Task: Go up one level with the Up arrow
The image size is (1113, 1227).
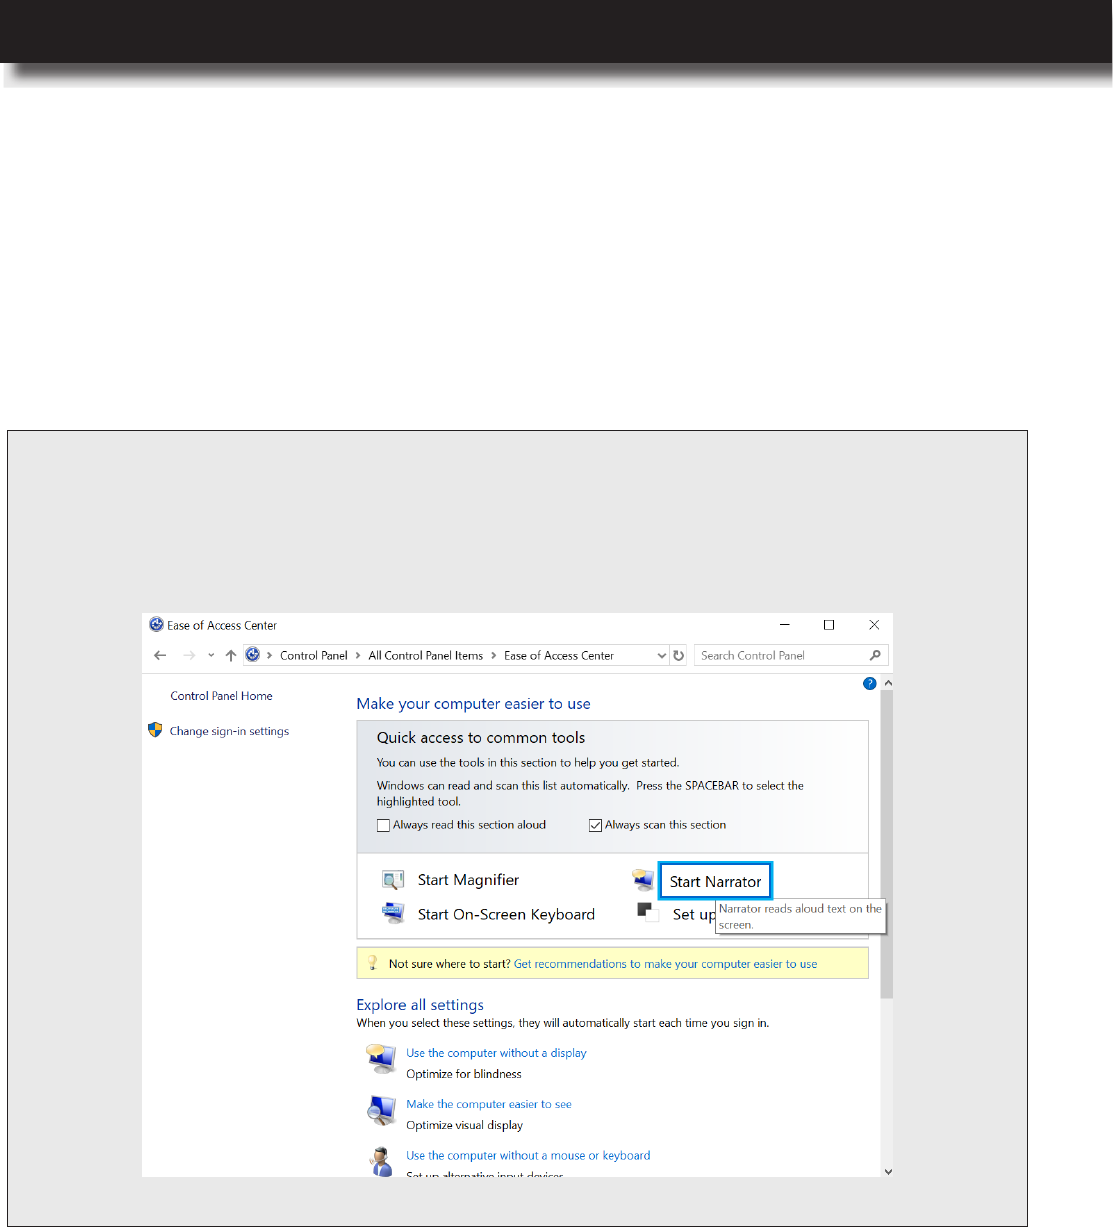Action: tap(231, 656)
